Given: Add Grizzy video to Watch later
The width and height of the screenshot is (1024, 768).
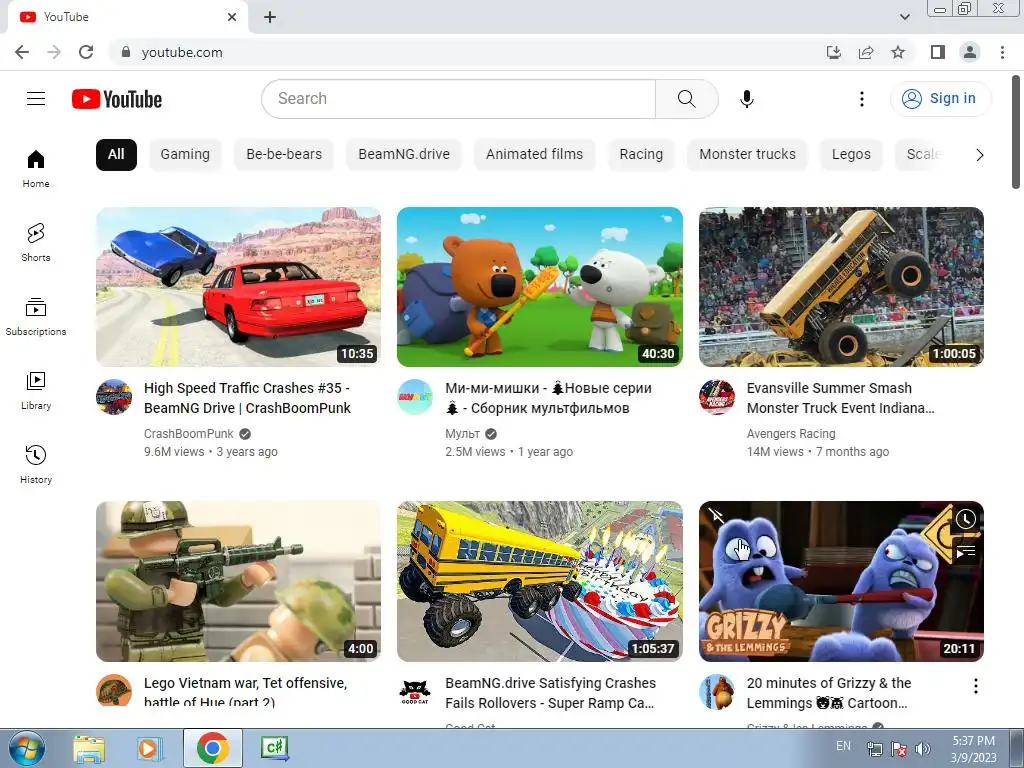Looking at the screenshot, I should 966,519.
